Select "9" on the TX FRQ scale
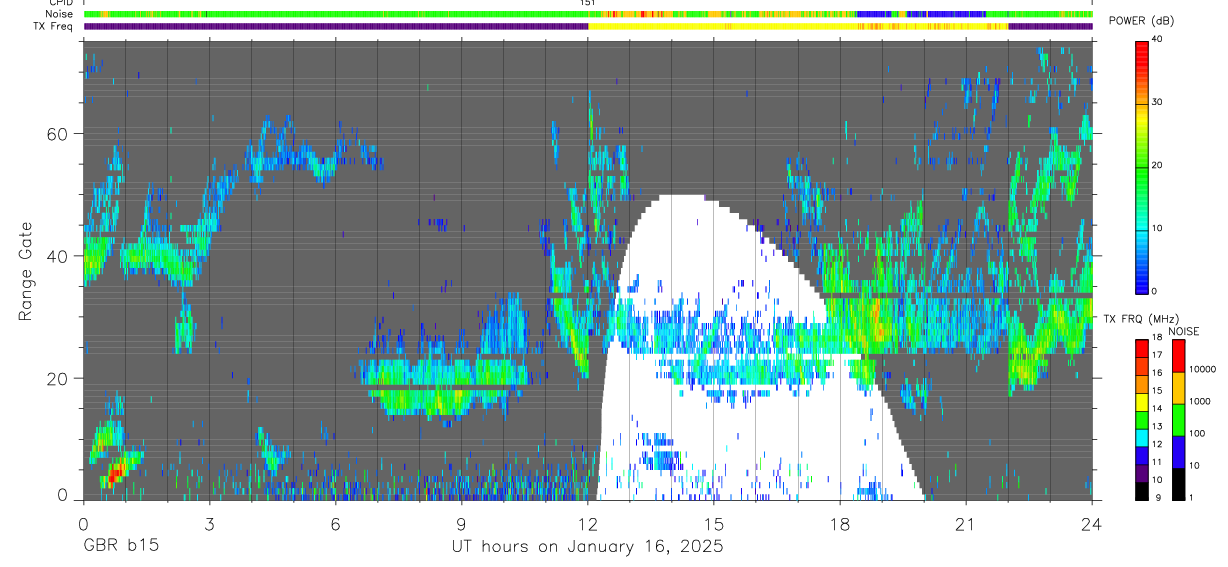 click(x=1158, y=498)
